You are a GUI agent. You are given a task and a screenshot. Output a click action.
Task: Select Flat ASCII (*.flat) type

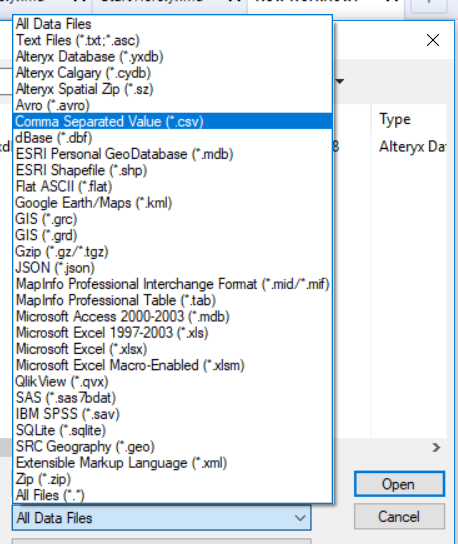(x=172, y=187)
